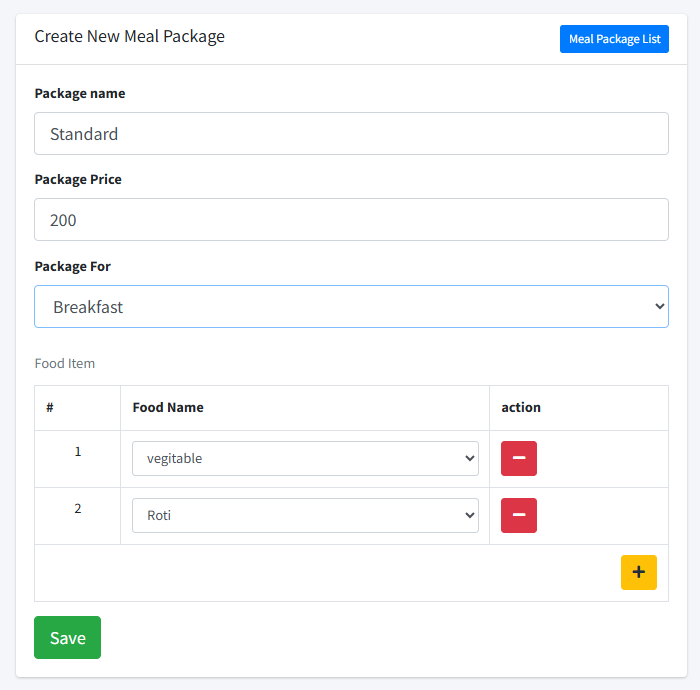The width and height of the screenshot is (700, 690).
Task: Add a new food item row
Action: click(x=638, y=572)
